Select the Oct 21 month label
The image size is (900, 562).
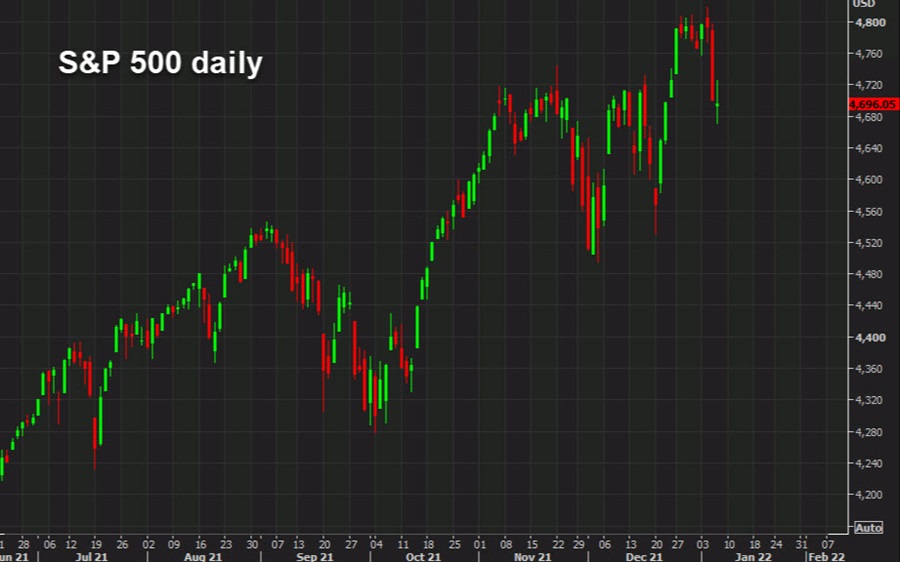tap(423, 557)
